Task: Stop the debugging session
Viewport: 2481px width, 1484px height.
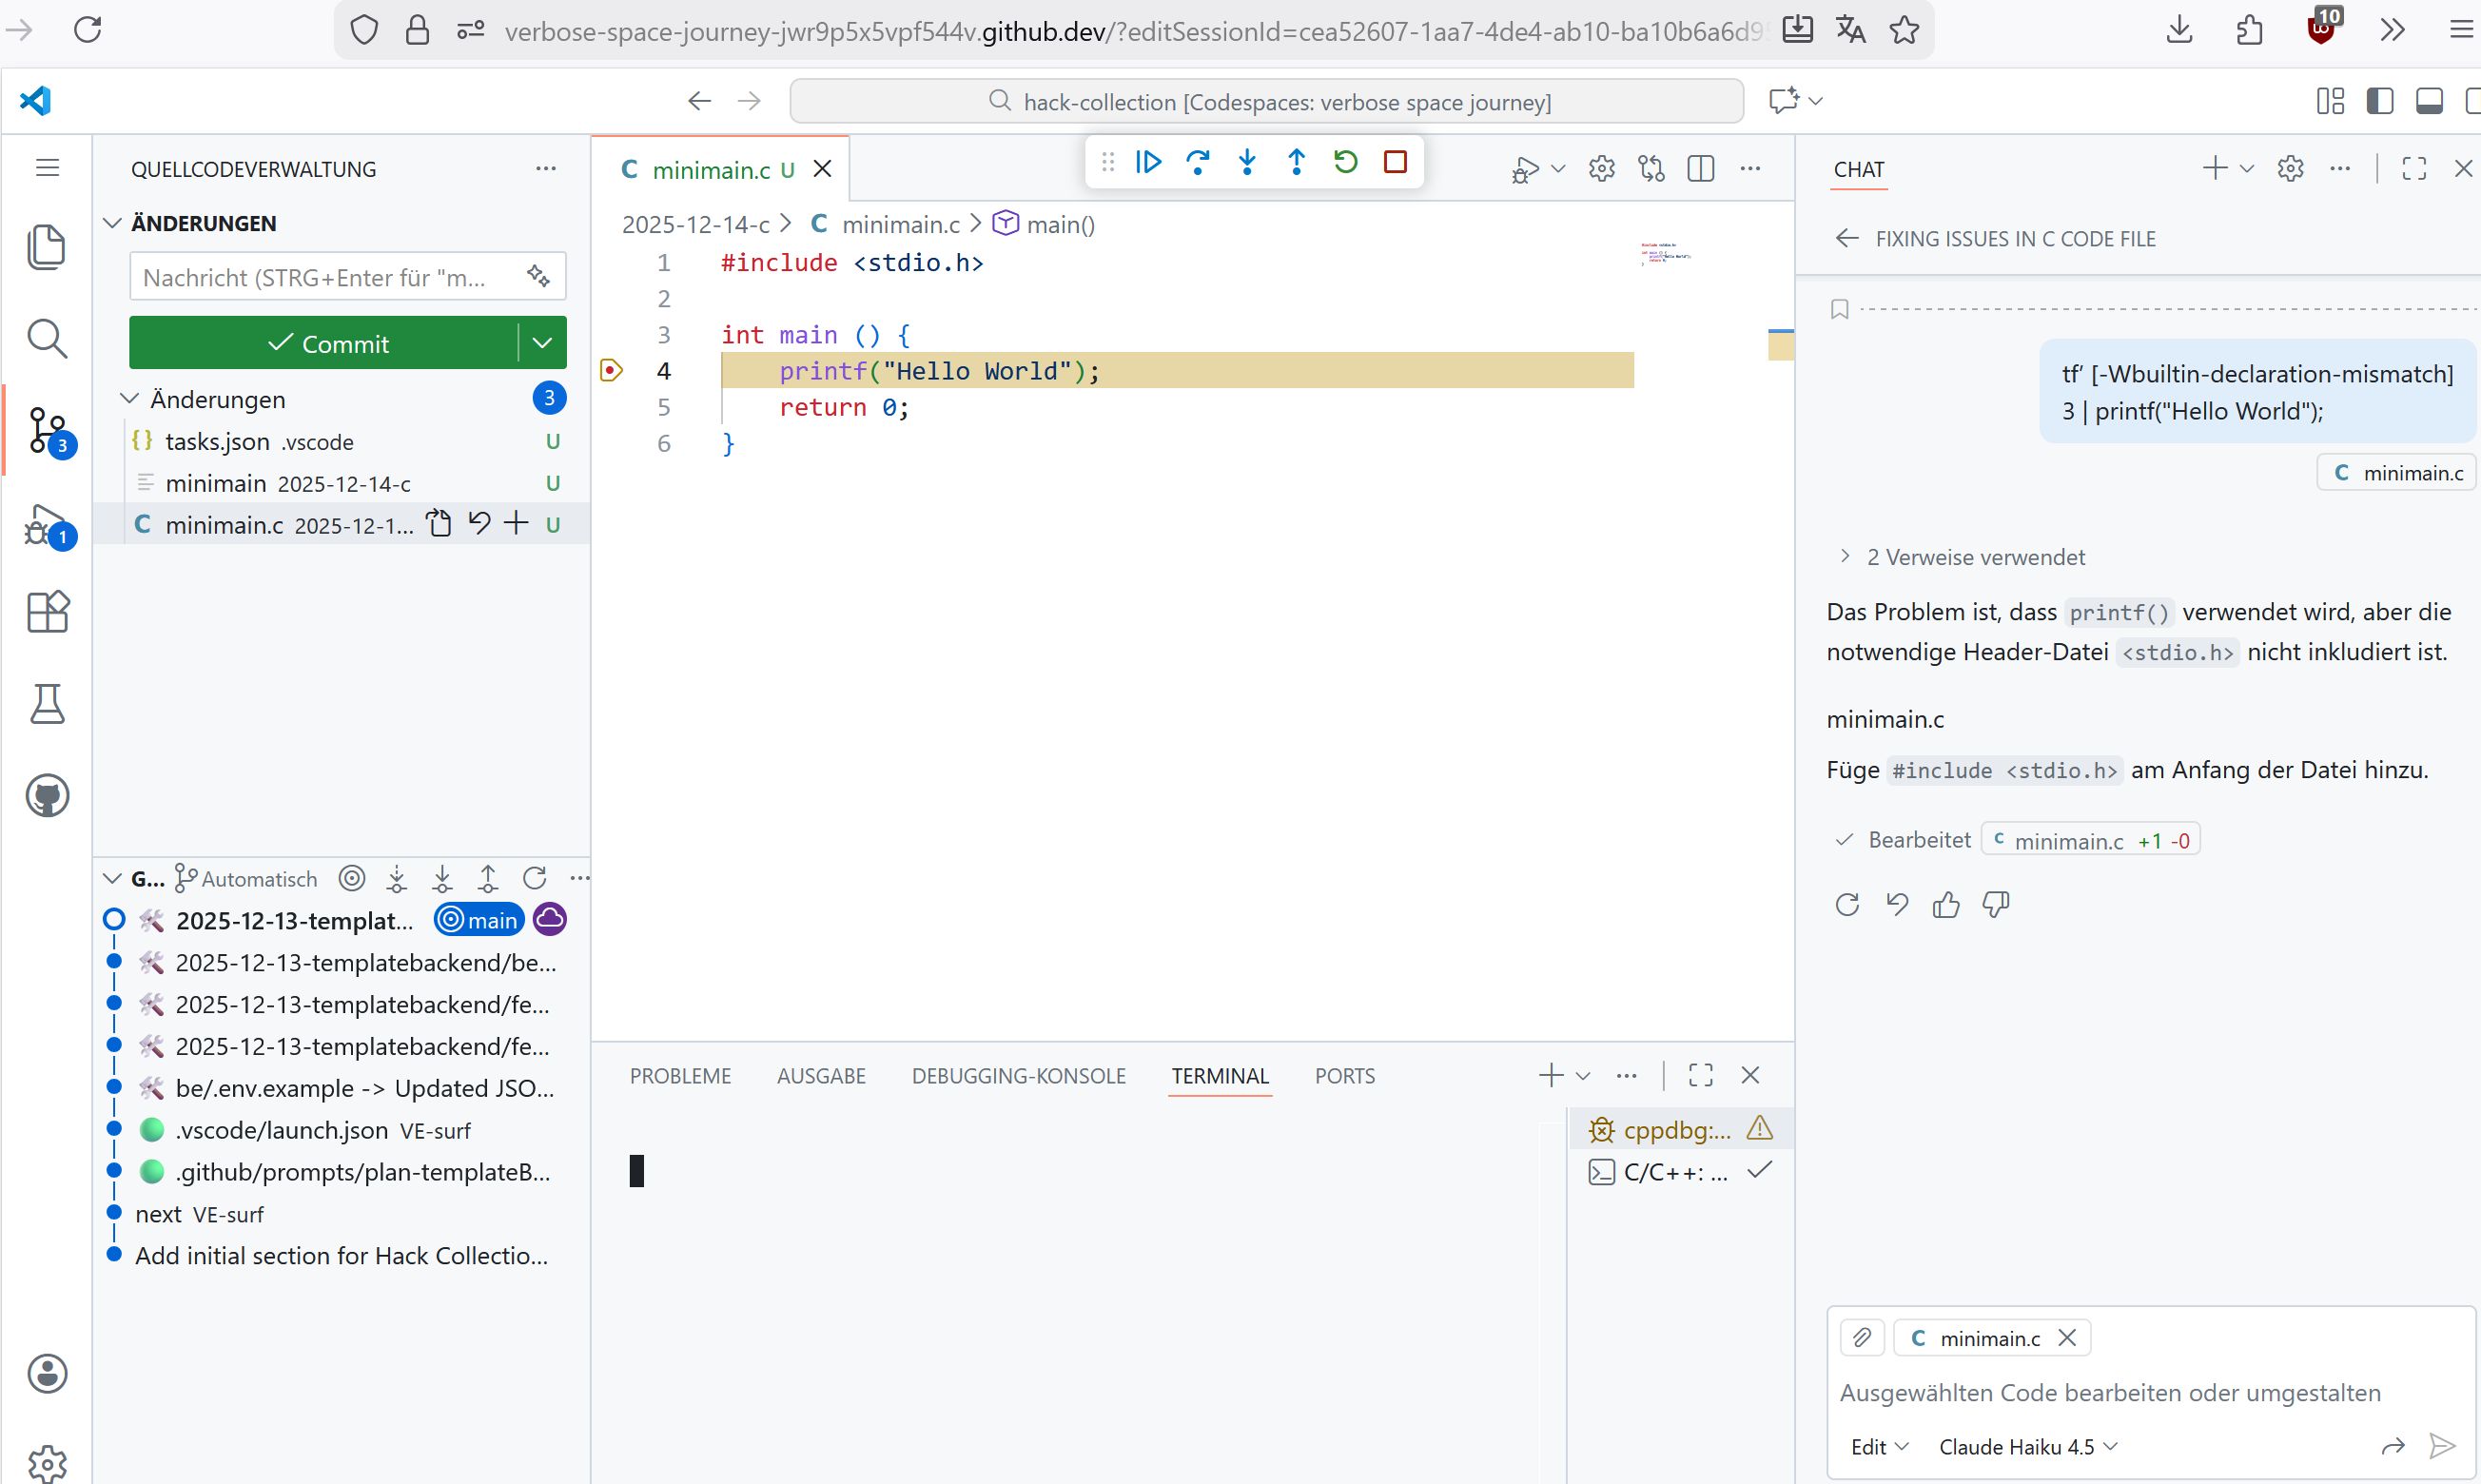Action: point(1395,162)
